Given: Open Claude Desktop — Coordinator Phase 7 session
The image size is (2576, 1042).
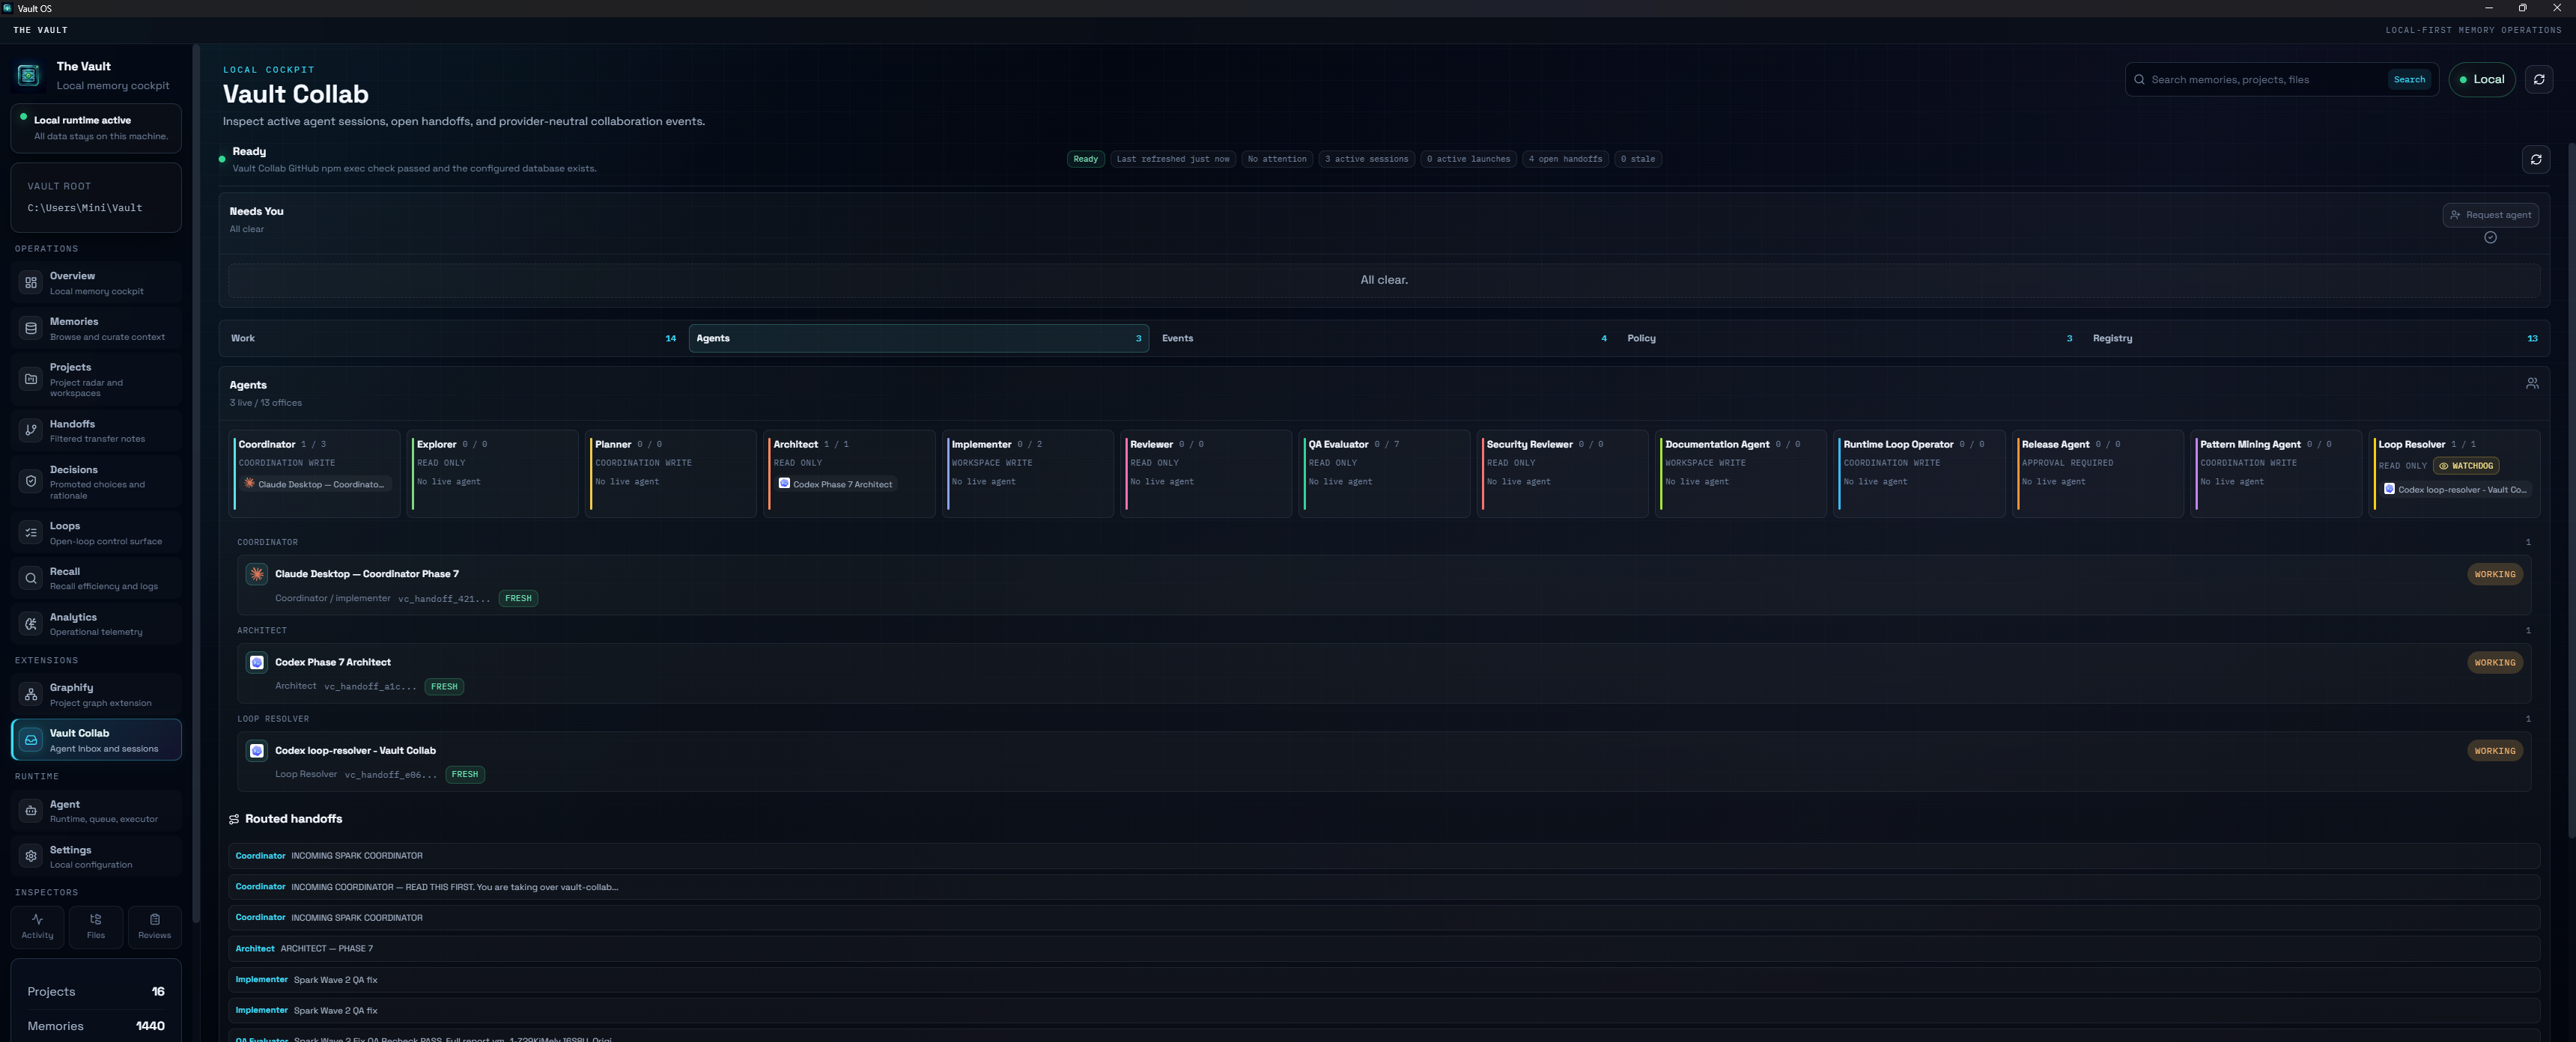Looking at the screenshot, I should coord(1384,586).
